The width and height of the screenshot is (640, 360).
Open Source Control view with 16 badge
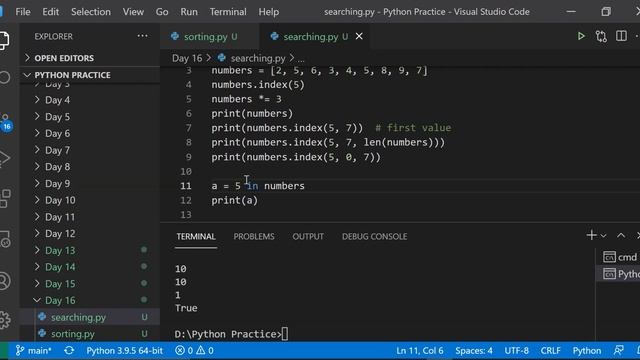[x=5, y=122]
